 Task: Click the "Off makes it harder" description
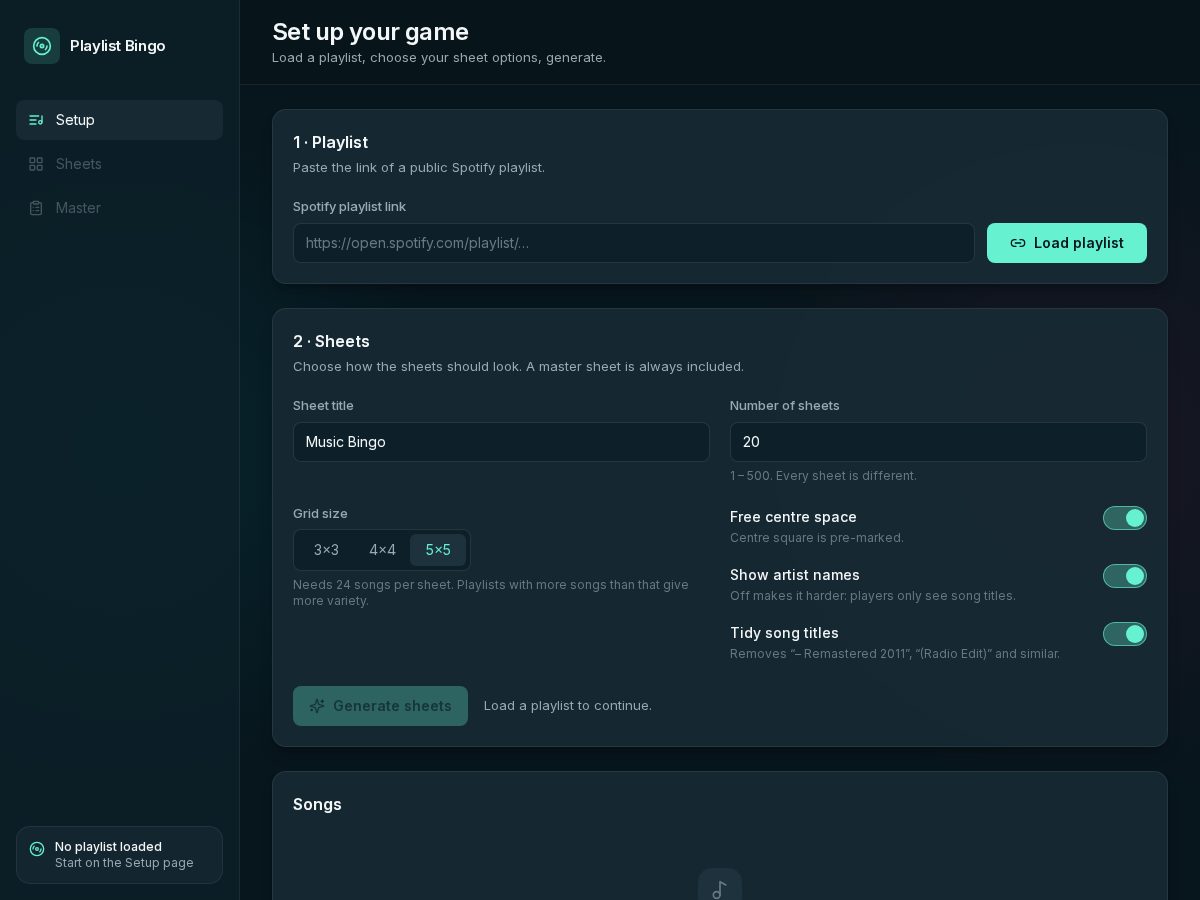873,596
